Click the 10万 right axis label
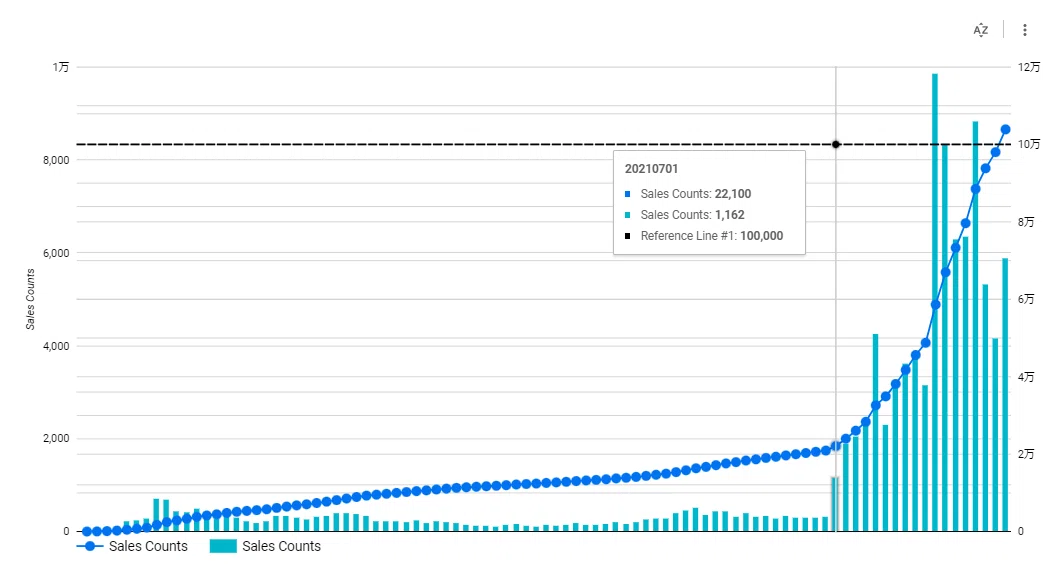Screen dimensions: 1056x567 click(1028, 144)
